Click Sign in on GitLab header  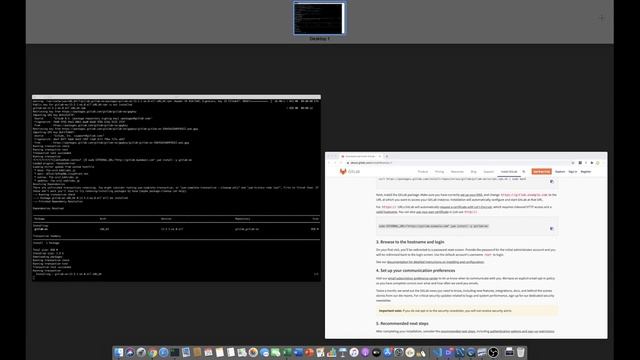point(573,172)
